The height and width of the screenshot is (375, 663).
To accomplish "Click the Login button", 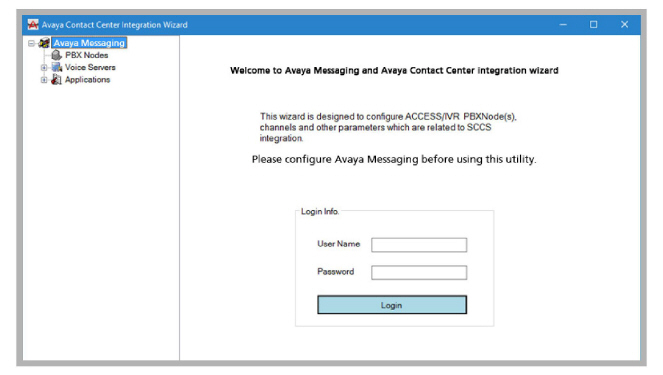I will 392,305.
